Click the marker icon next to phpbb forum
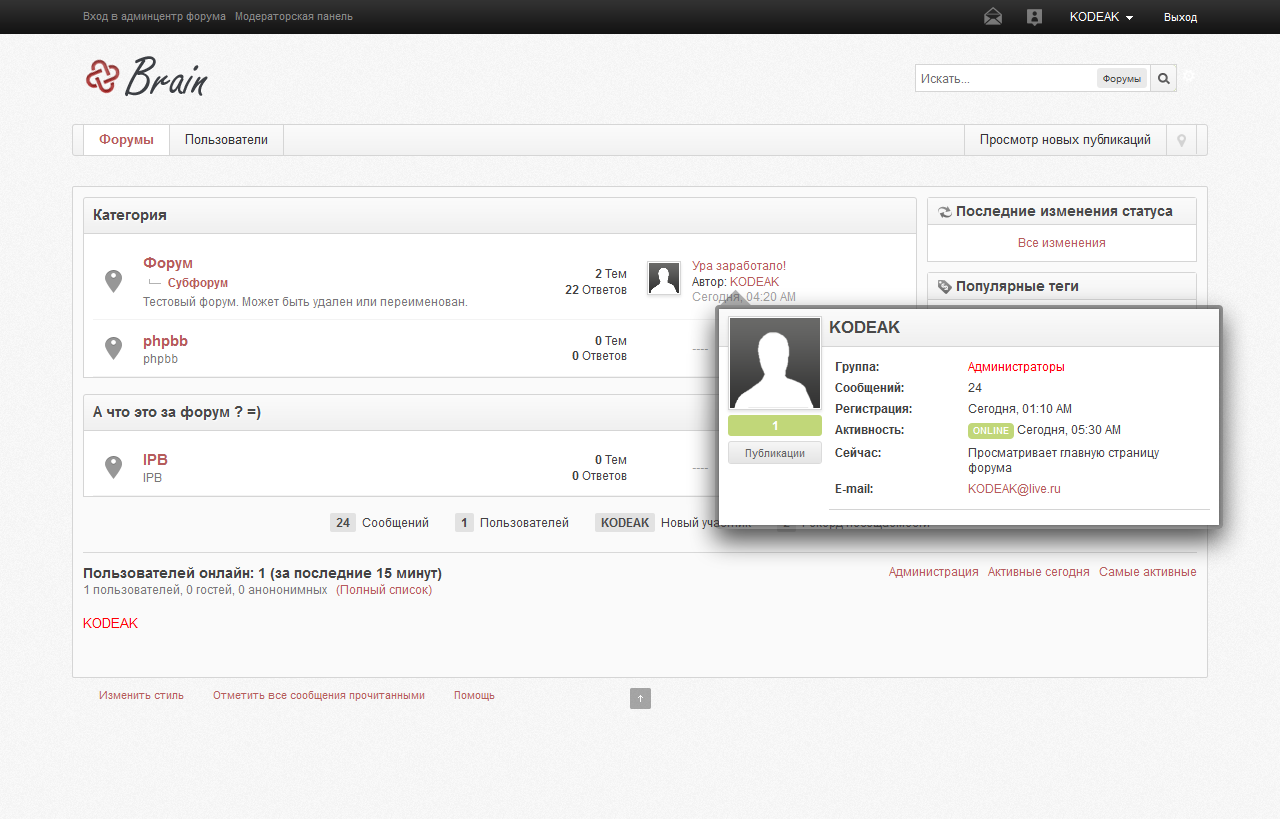Screen dimensions: 1280x819 pos(114,348)
